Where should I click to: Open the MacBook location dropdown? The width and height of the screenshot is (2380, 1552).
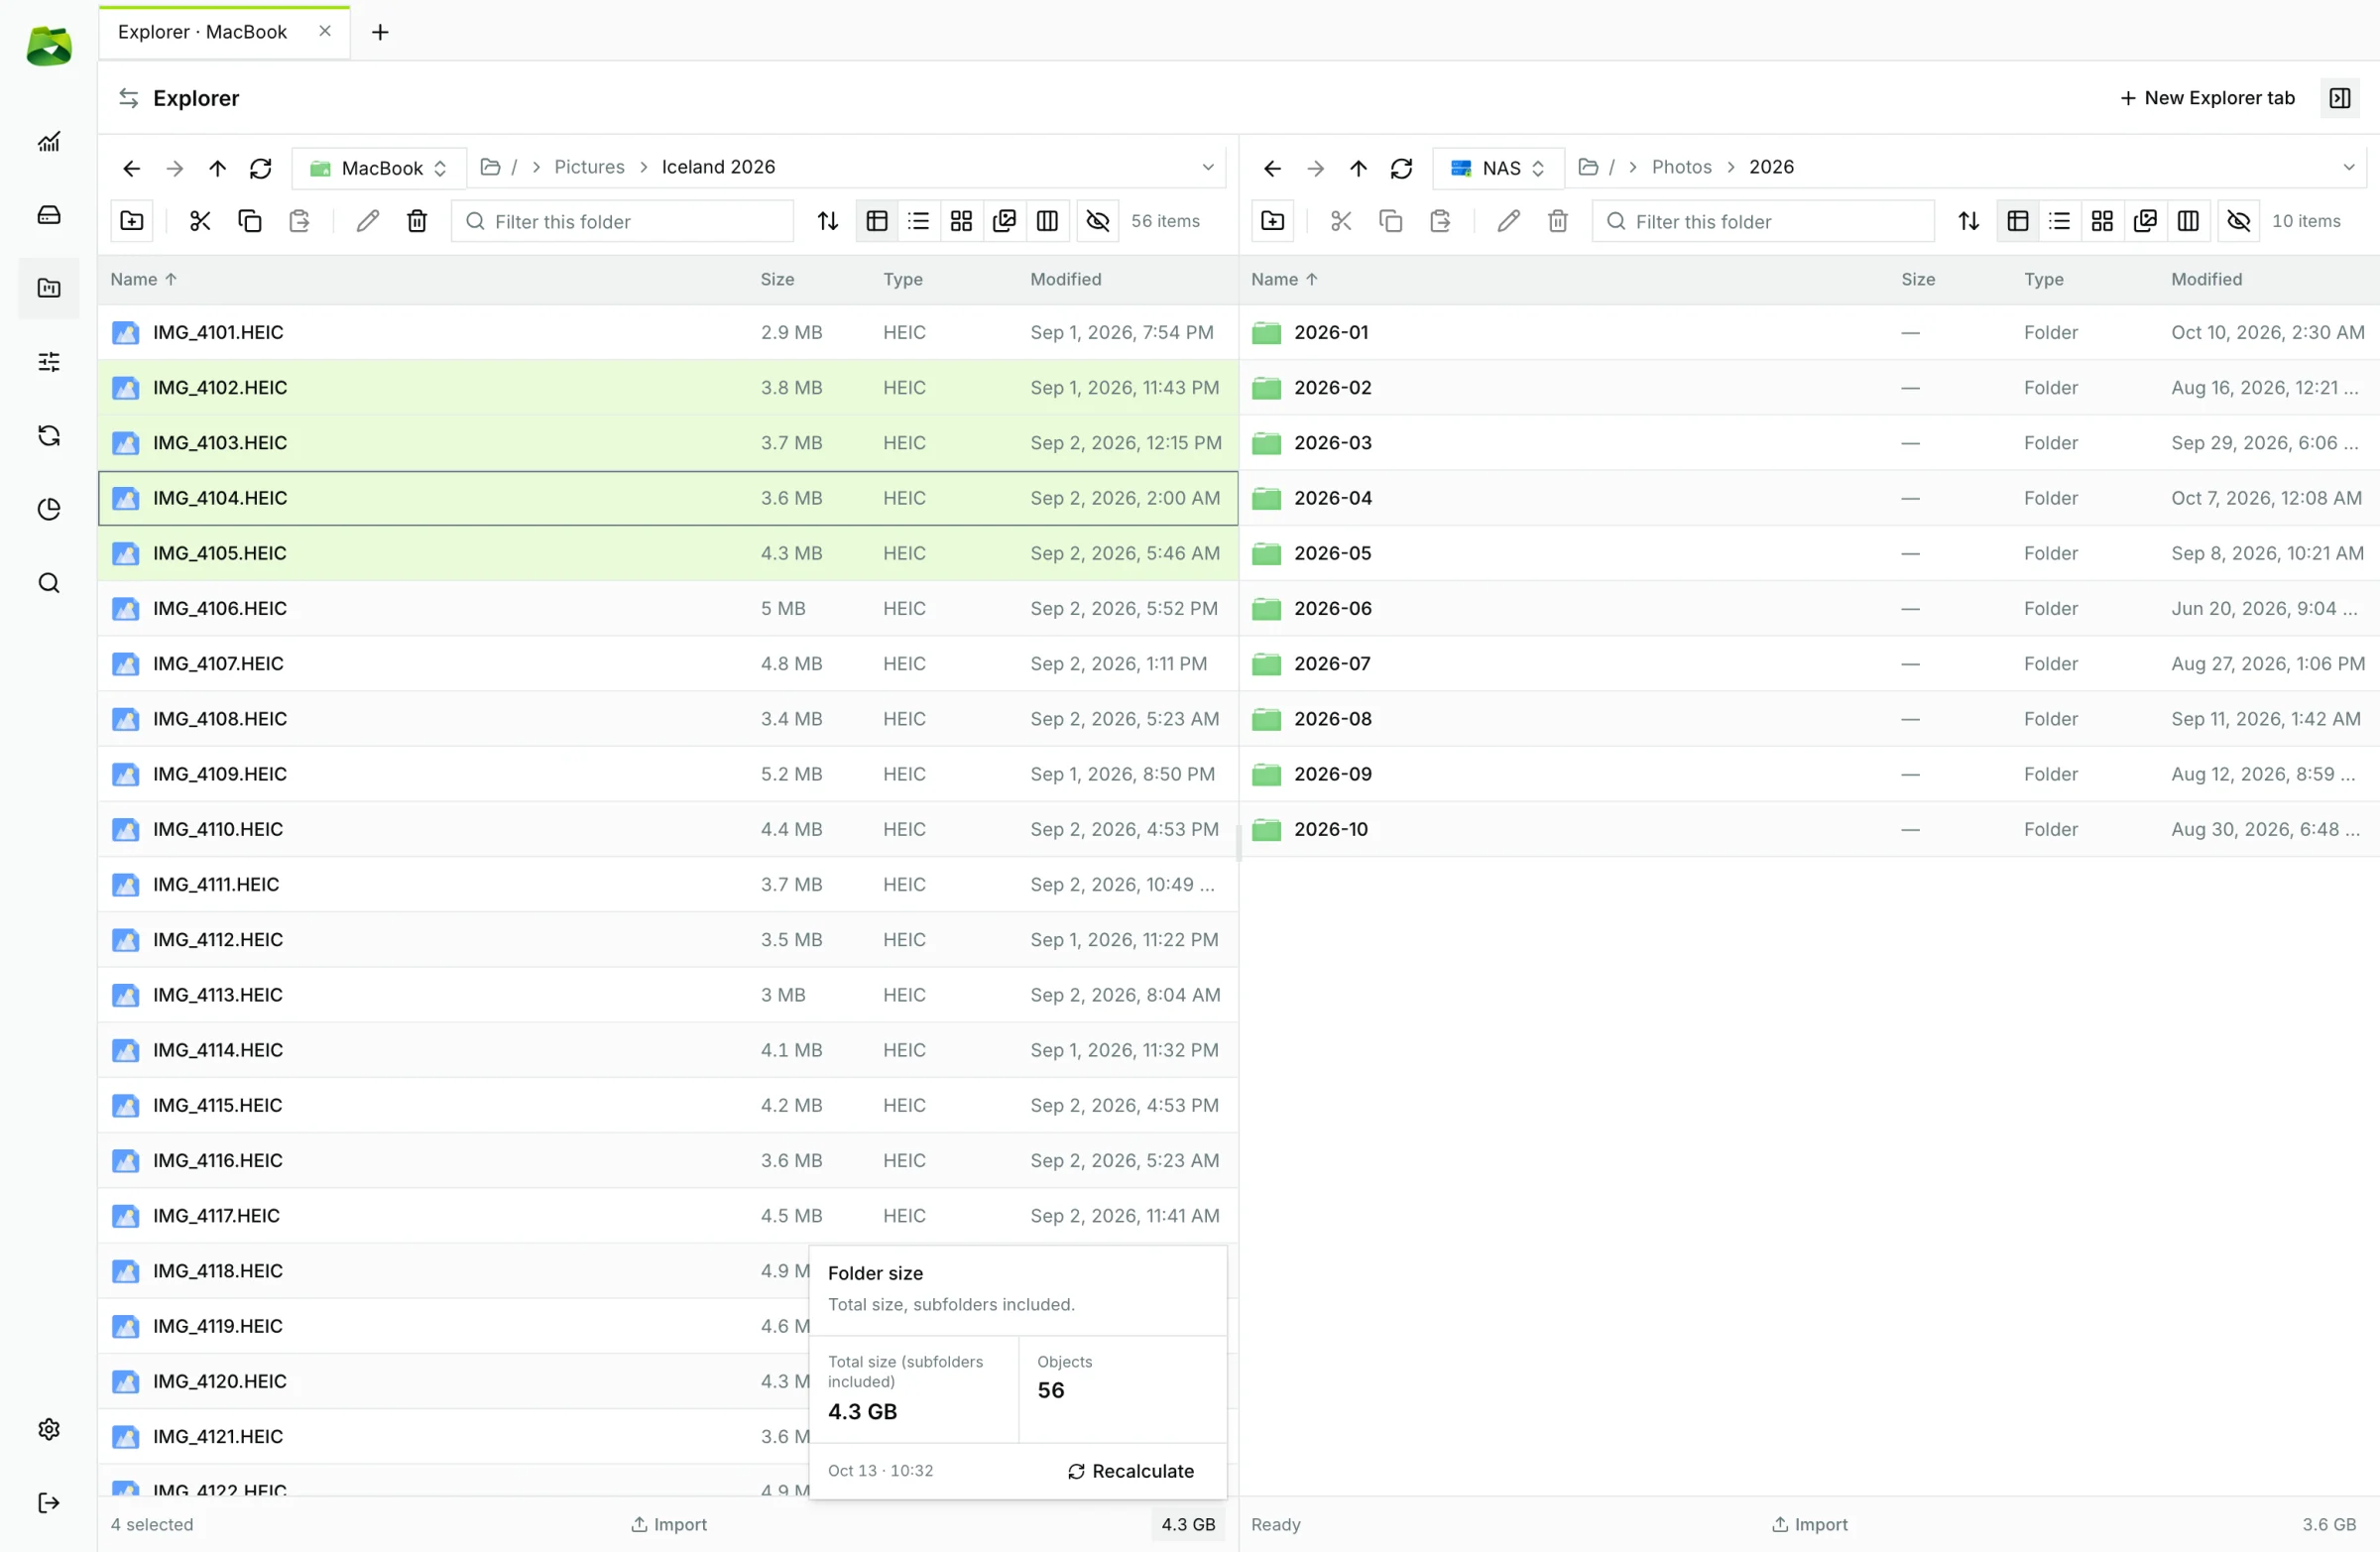click(x=379, y=168)
